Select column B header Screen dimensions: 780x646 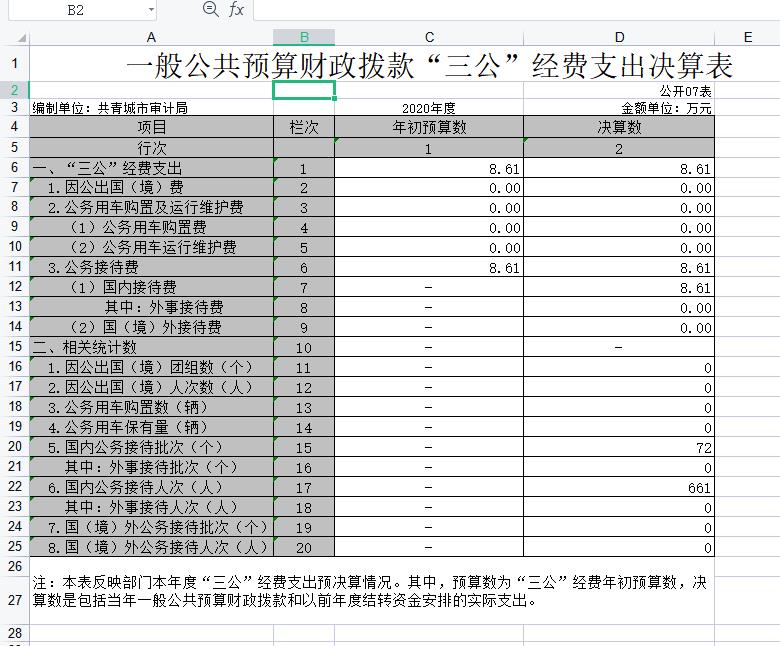(x=303, y=37)
